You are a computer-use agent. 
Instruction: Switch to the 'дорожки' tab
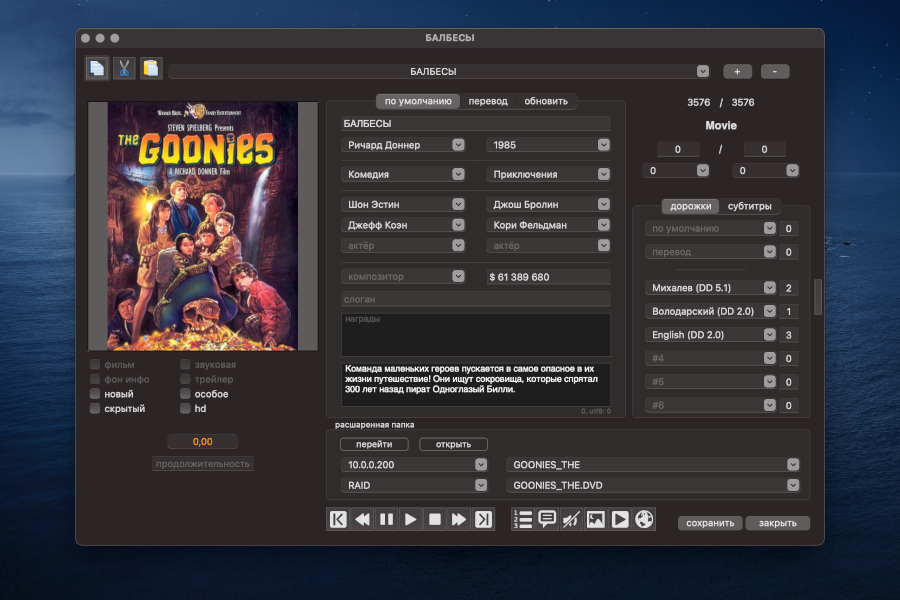pos(690,206)
